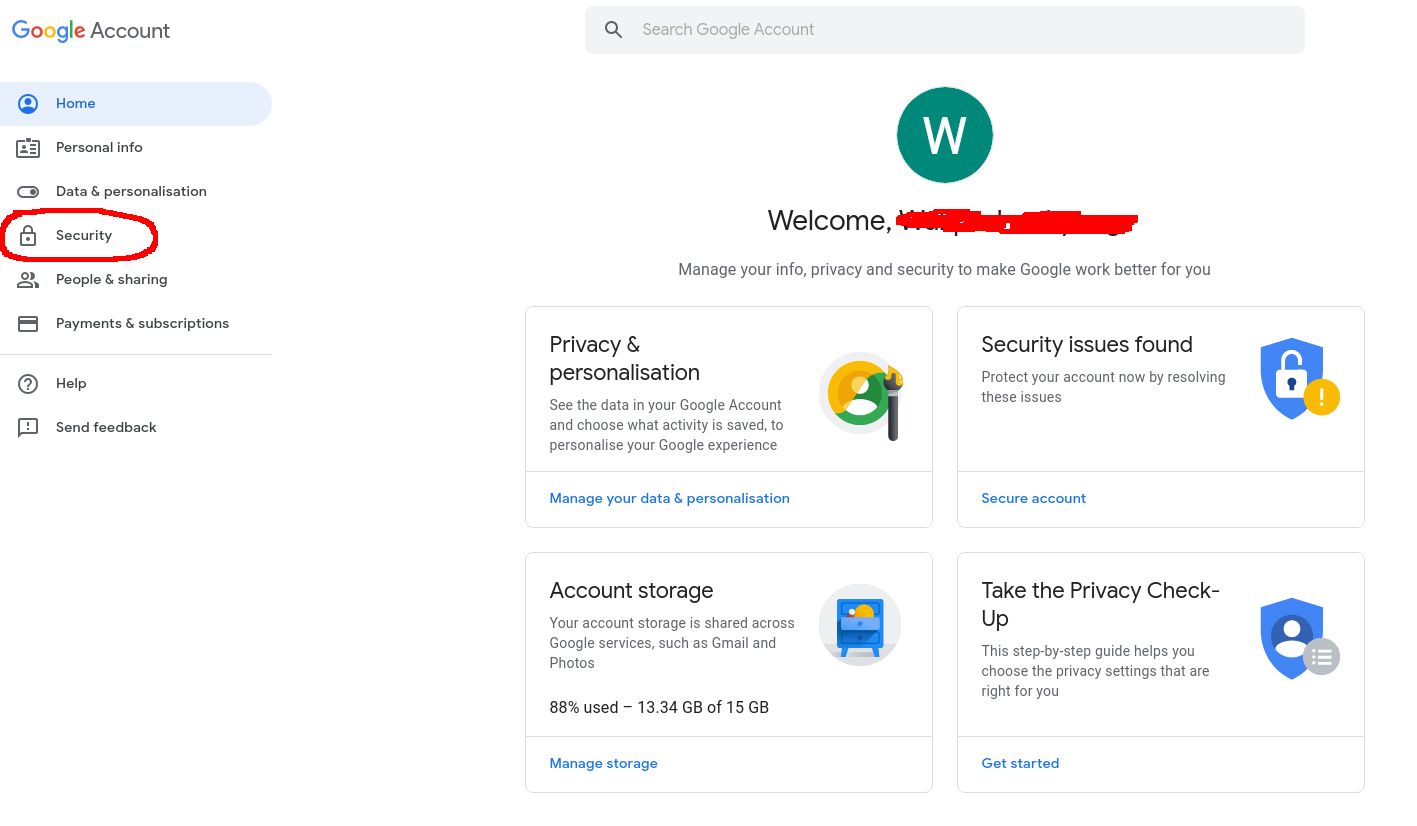
Task: Start the Privacy Check-Up via Get started
Action: 1020,763
